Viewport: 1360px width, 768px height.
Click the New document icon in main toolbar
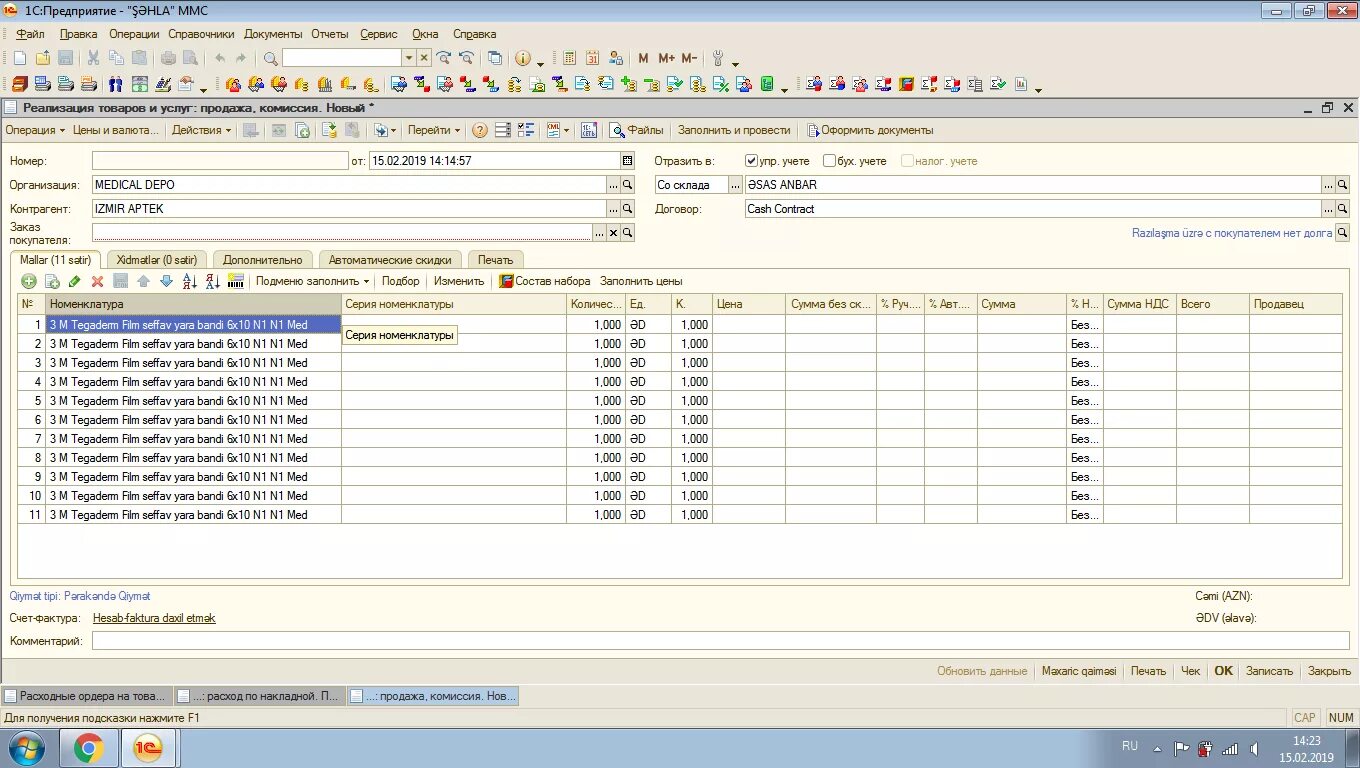(x=19, y=58)
